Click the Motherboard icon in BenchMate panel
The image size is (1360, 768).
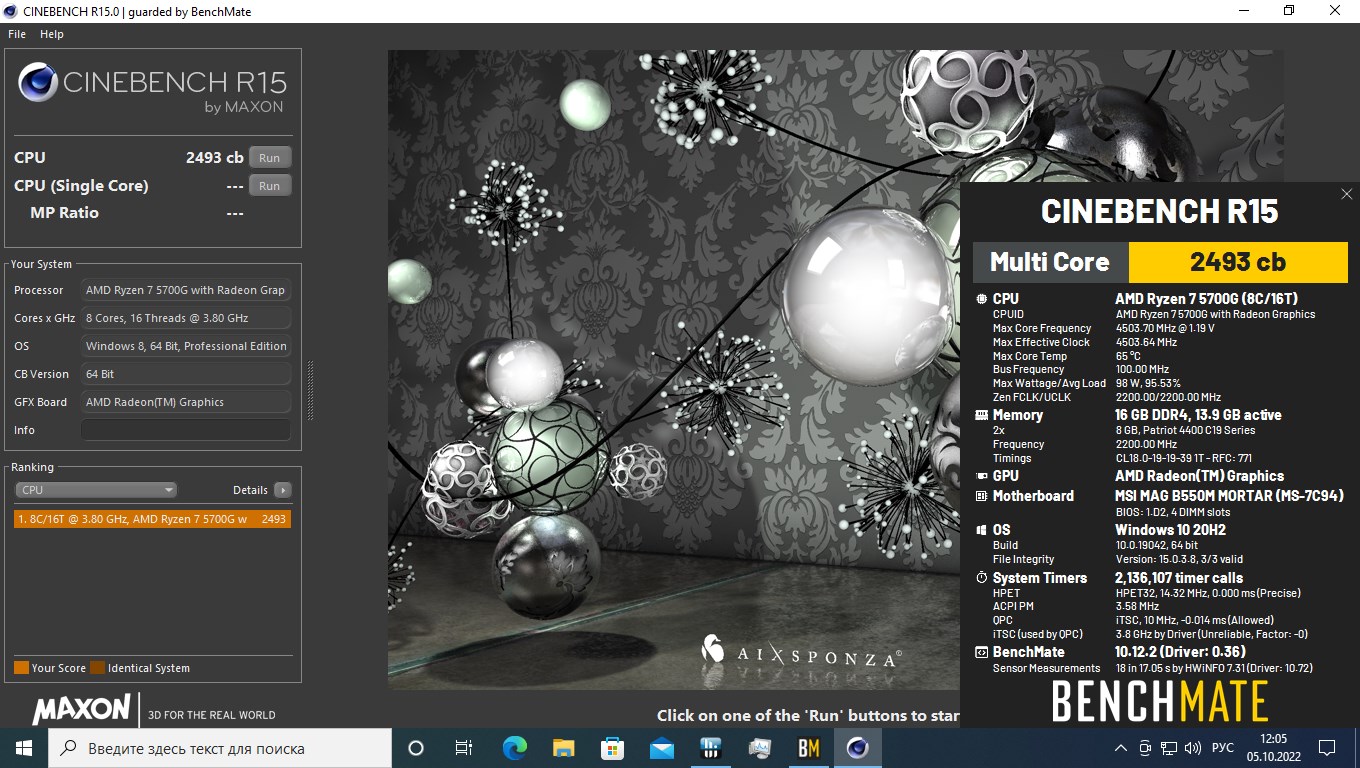tap(981, 496)
